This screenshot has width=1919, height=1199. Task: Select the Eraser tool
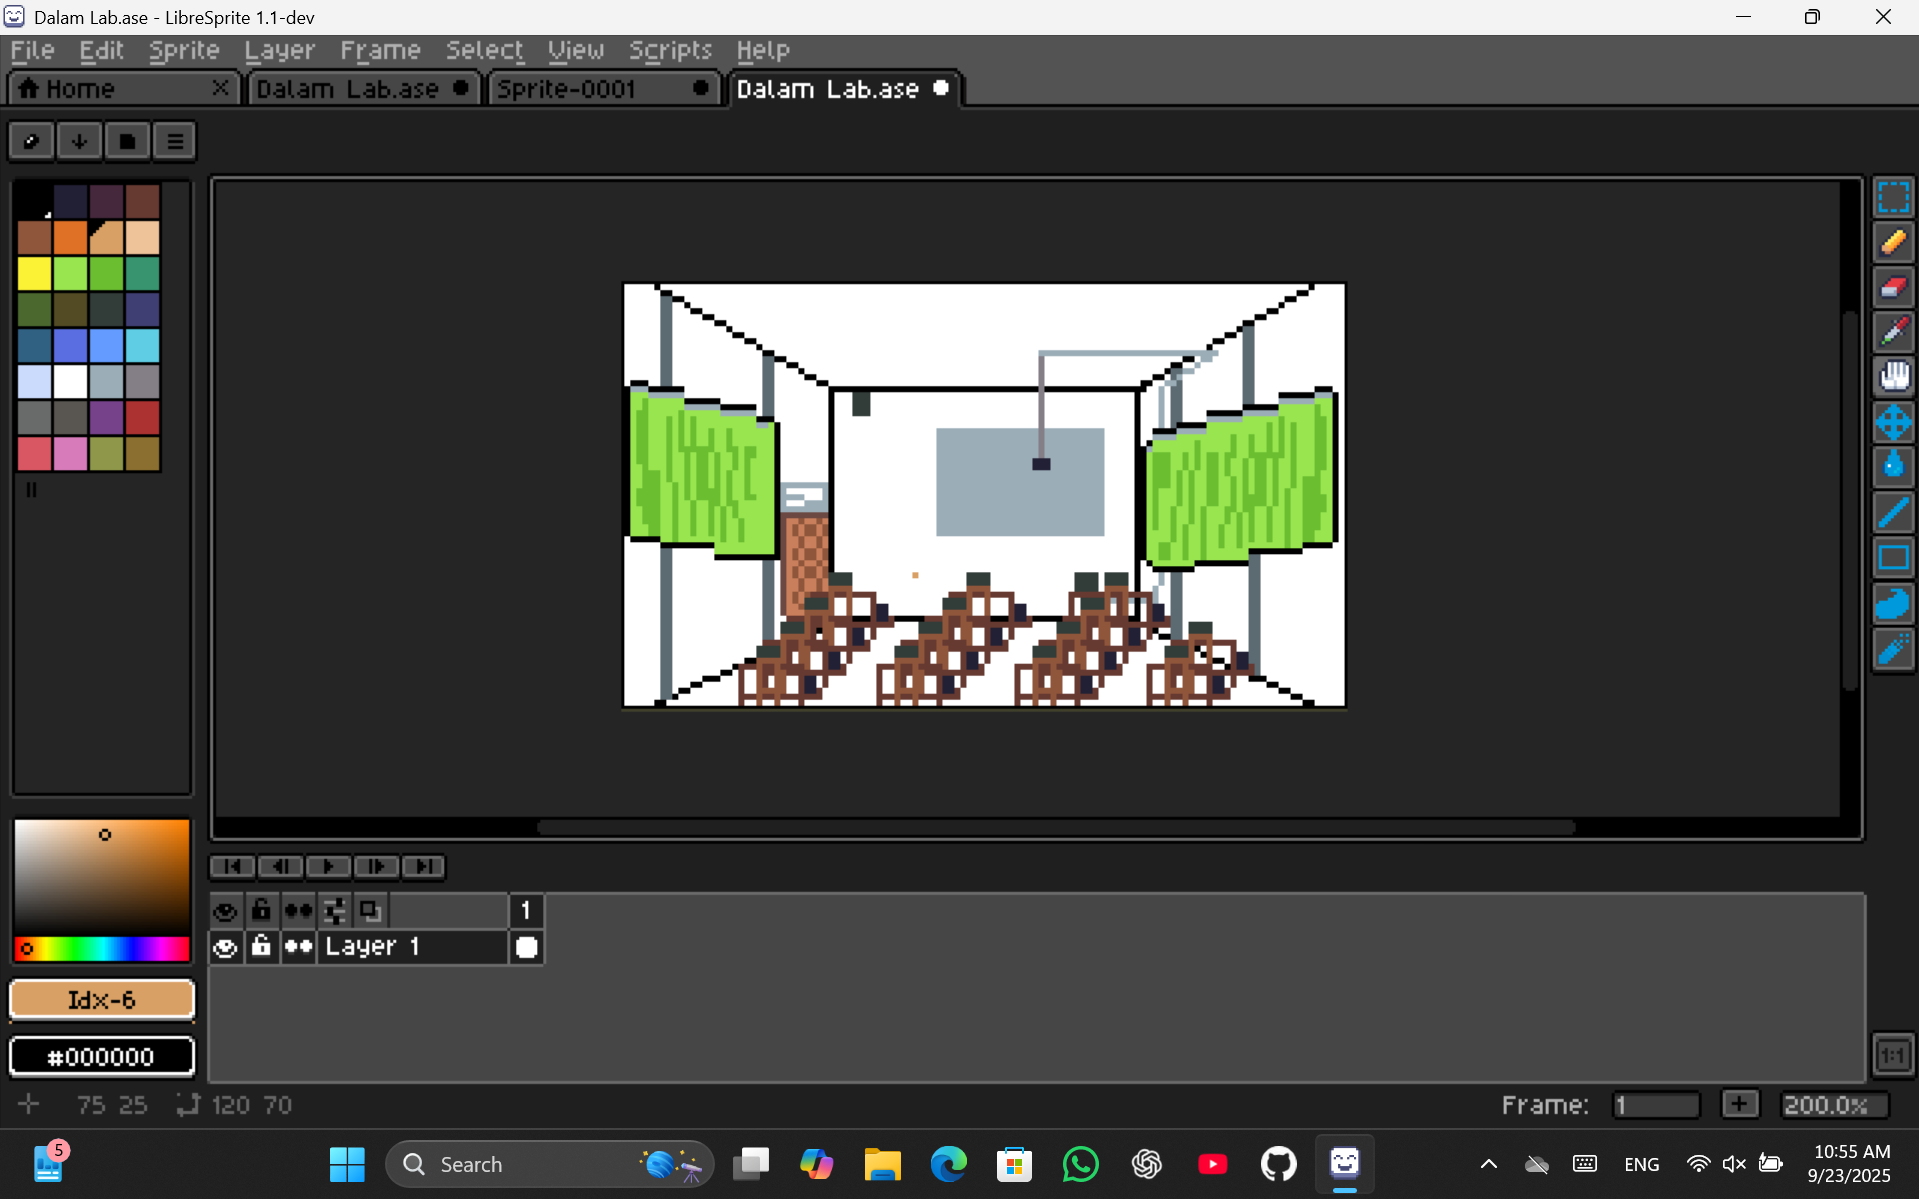[x=1892, y=288]
